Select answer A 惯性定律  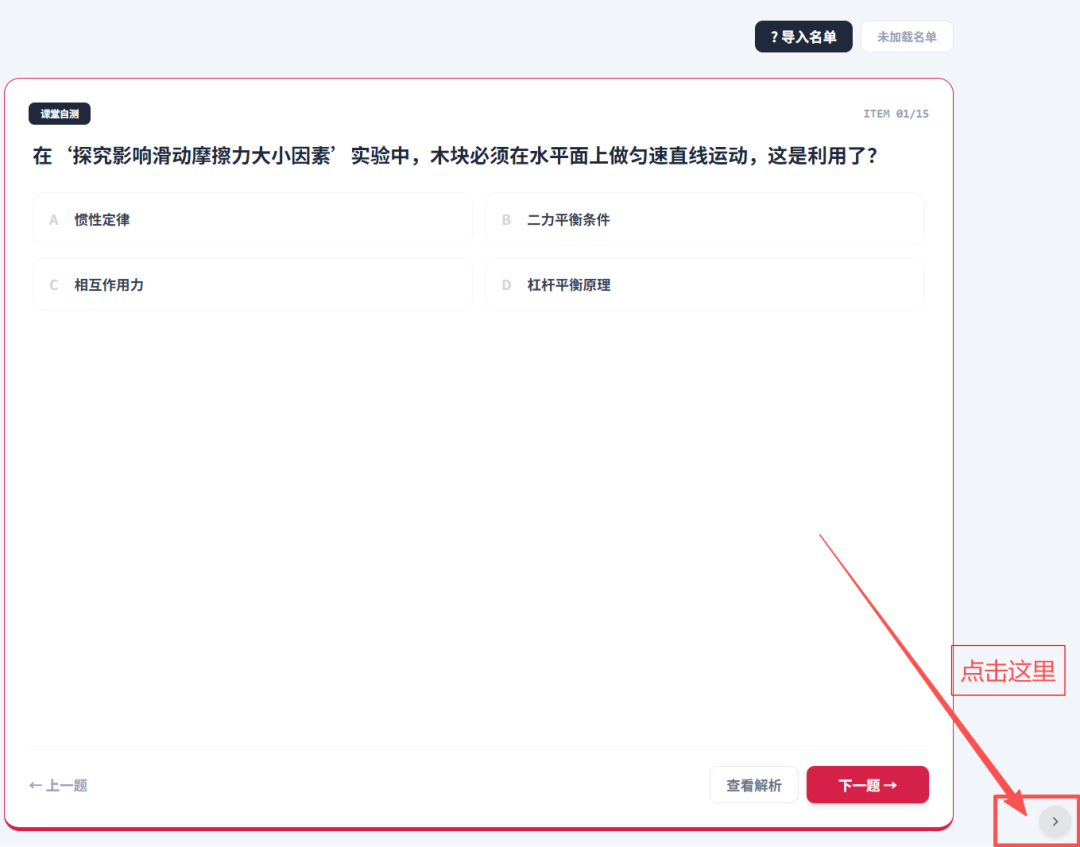pyautogui.click(x=252, y=219)
